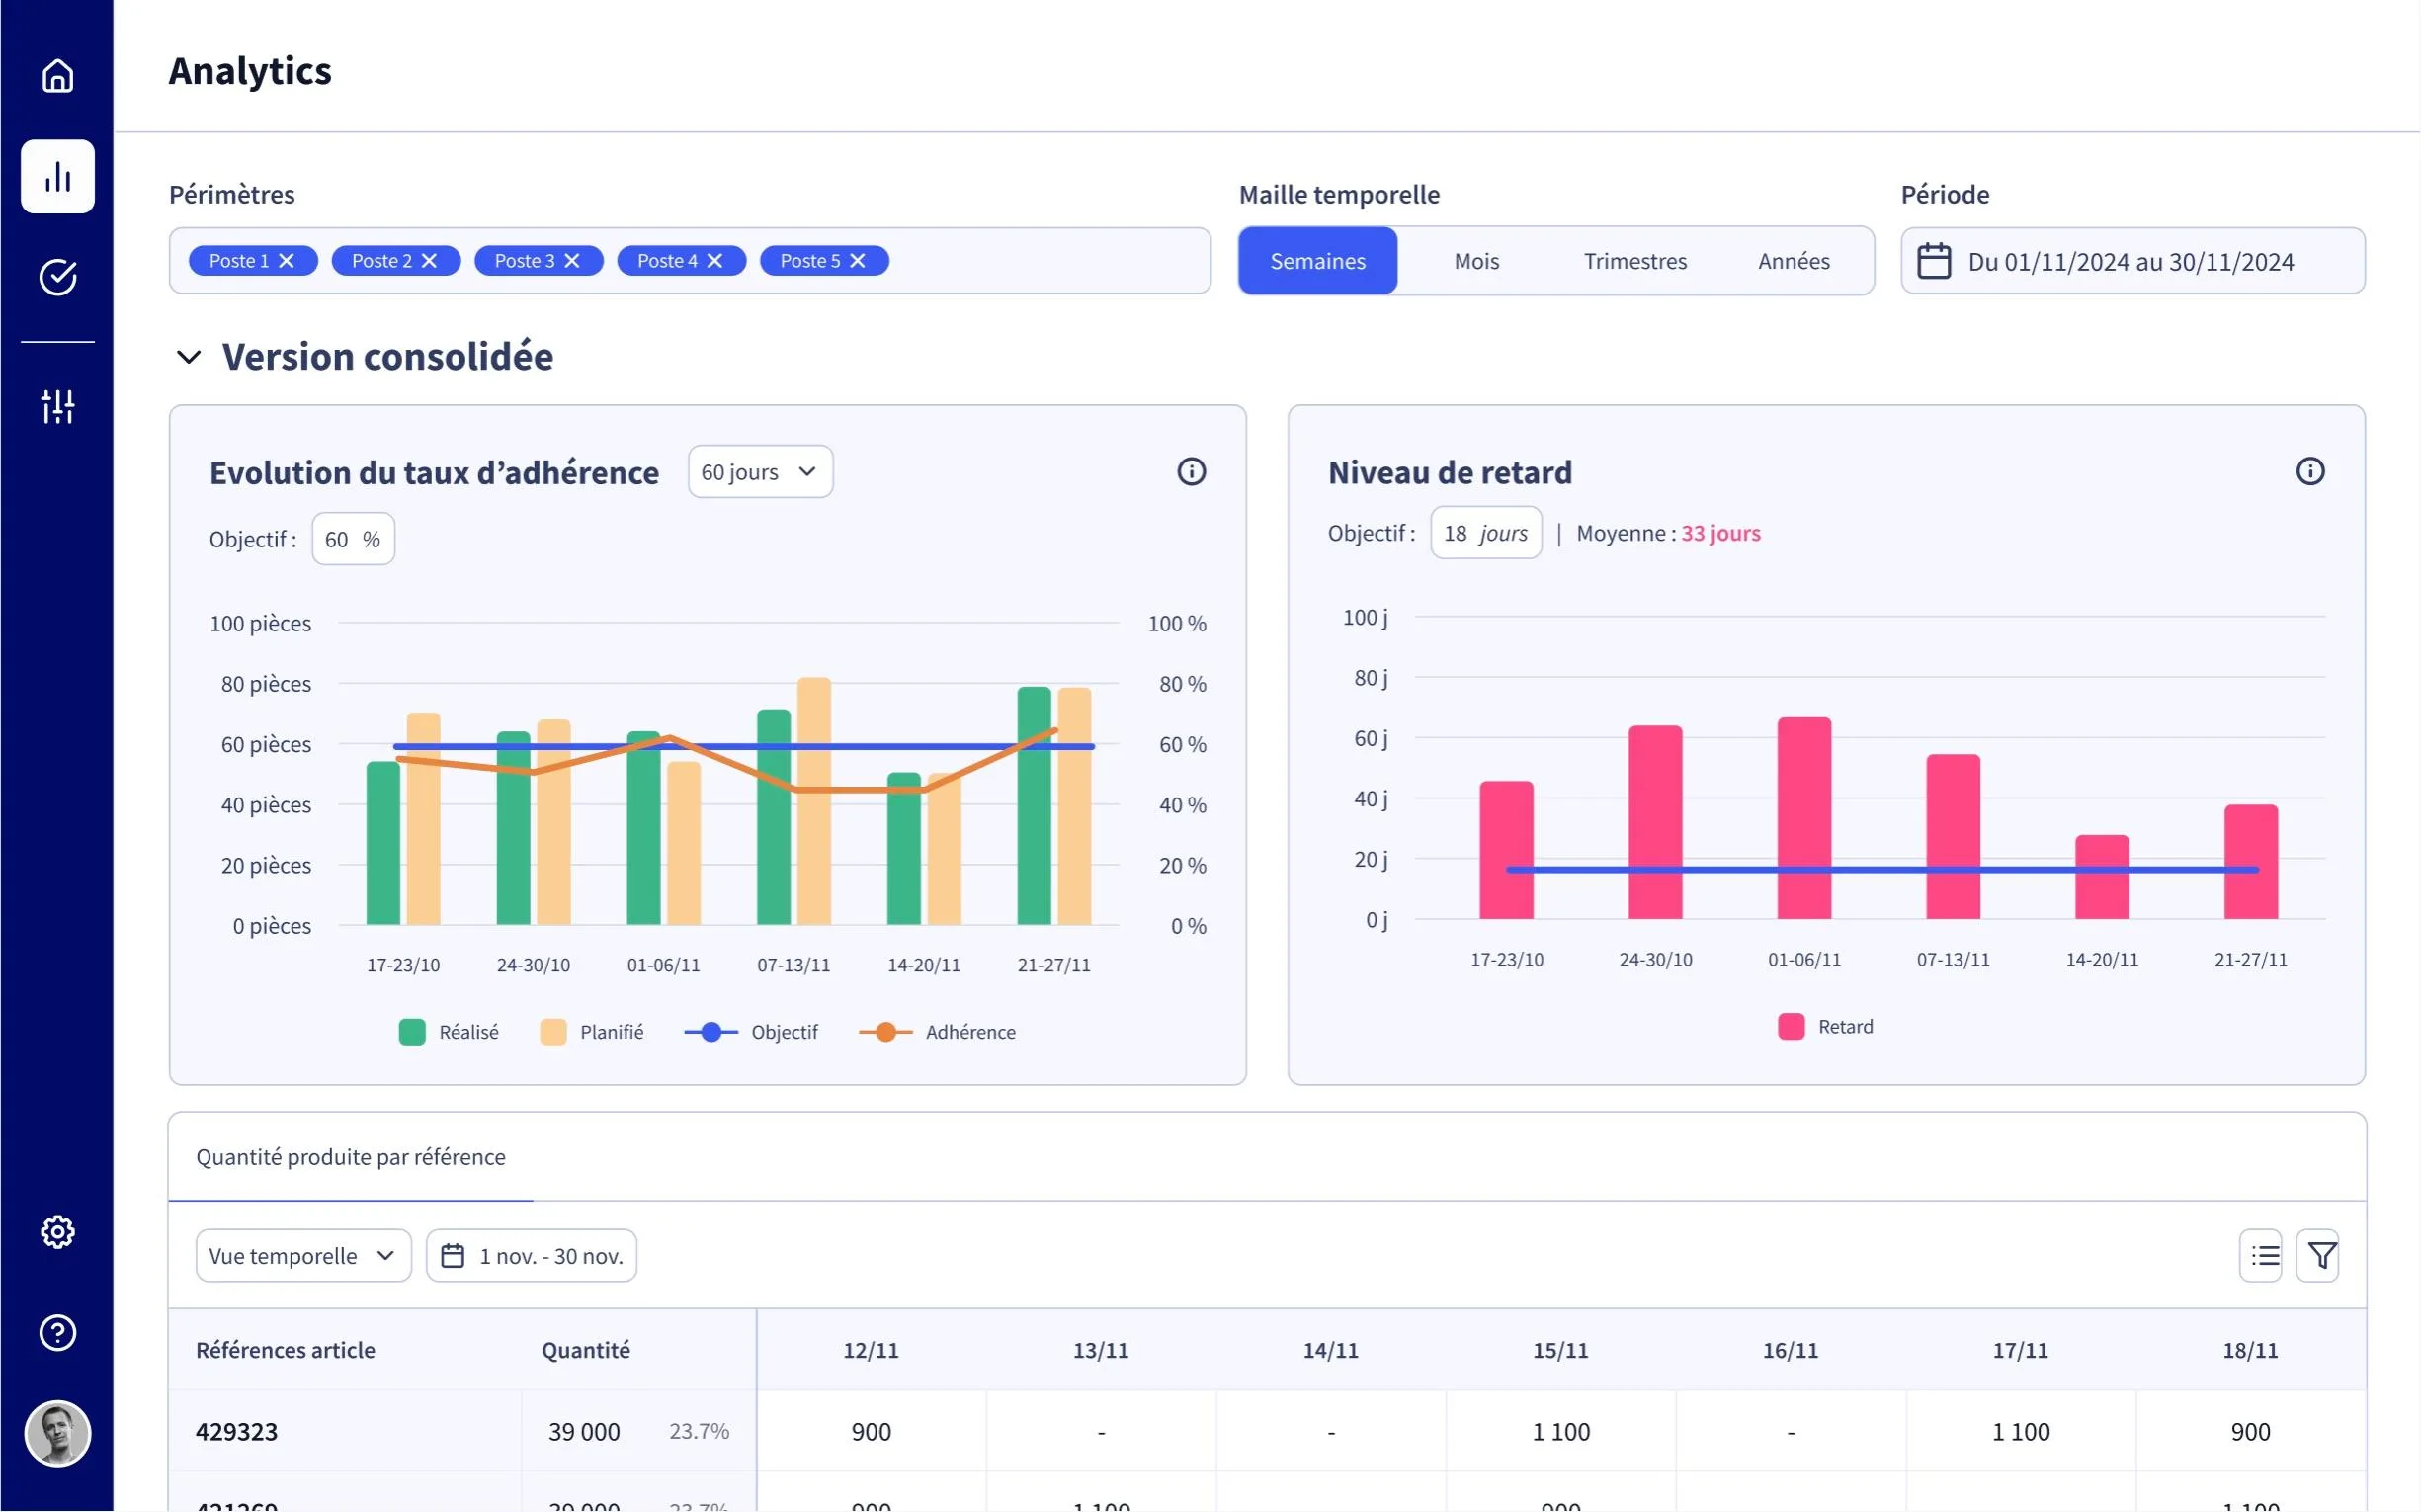2421x1512 pixels.
Task: Open the Help question mark icon
Action: coord(58,1332)
